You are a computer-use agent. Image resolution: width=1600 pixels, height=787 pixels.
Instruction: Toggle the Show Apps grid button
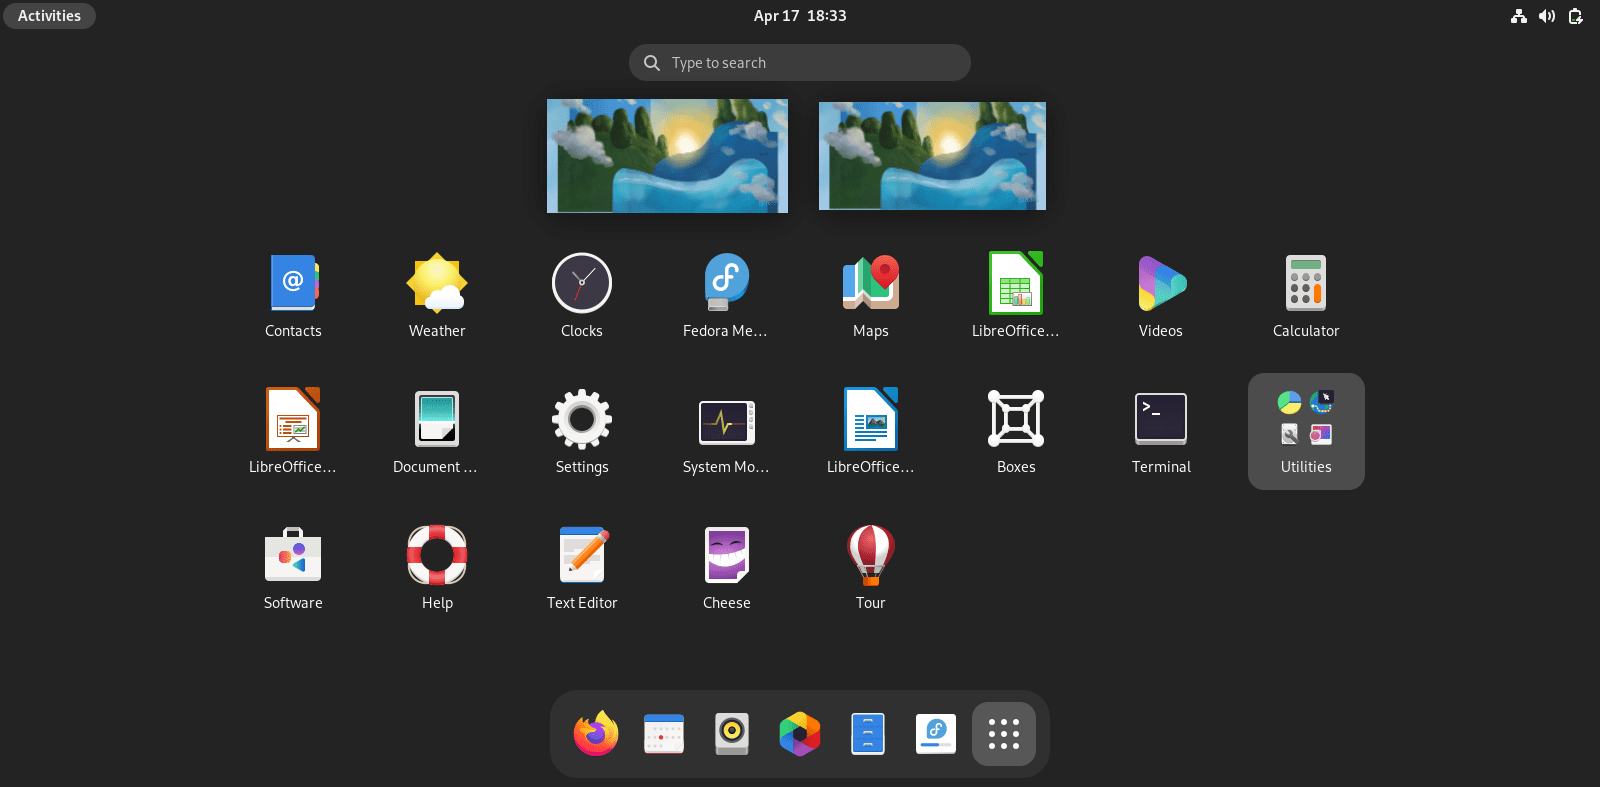[1004, 734]
